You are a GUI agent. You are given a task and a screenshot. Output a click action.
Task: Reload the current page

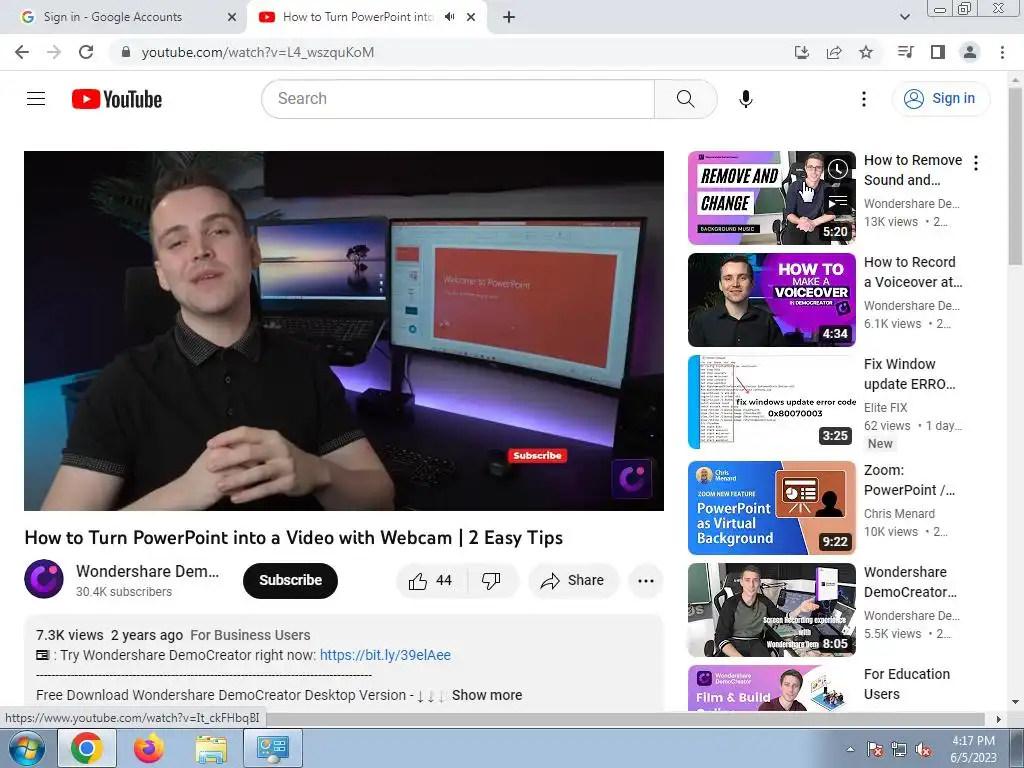[x=86, y=52]
